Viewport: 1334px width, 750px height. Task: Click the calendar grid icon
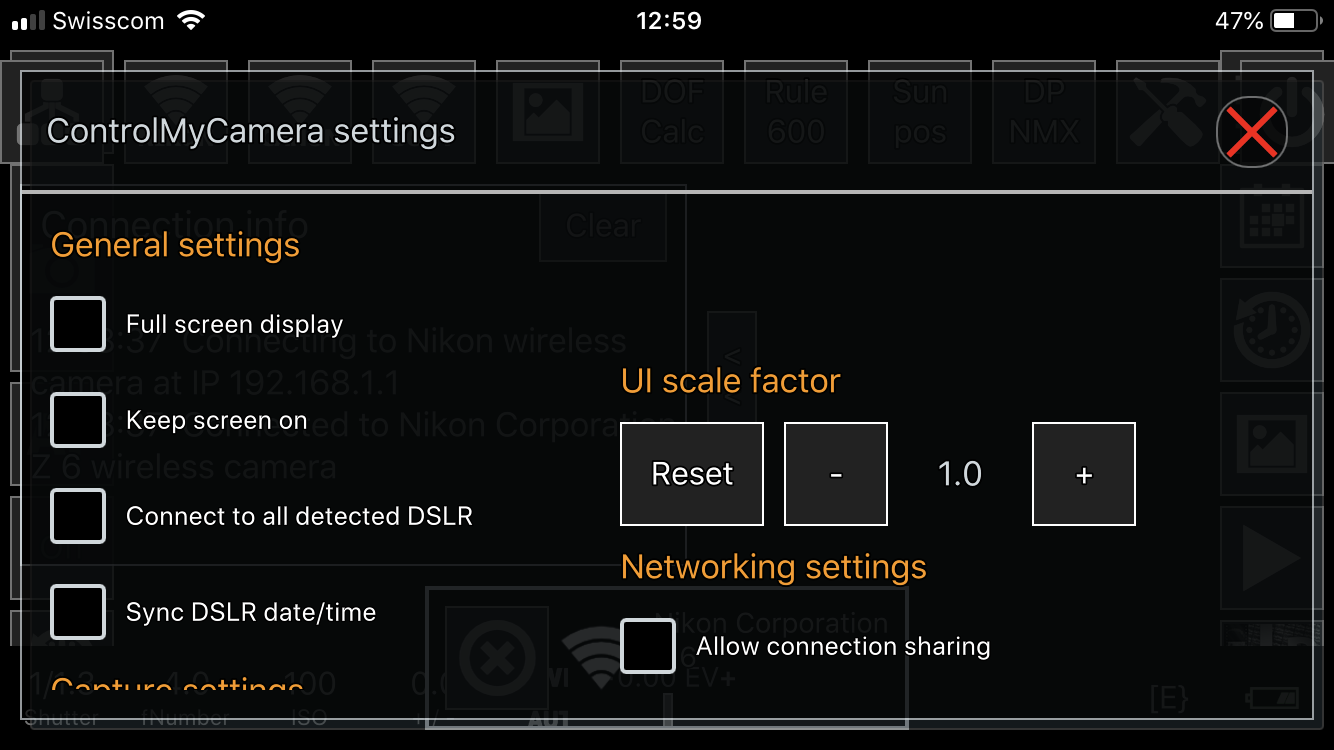(1270, 220)
